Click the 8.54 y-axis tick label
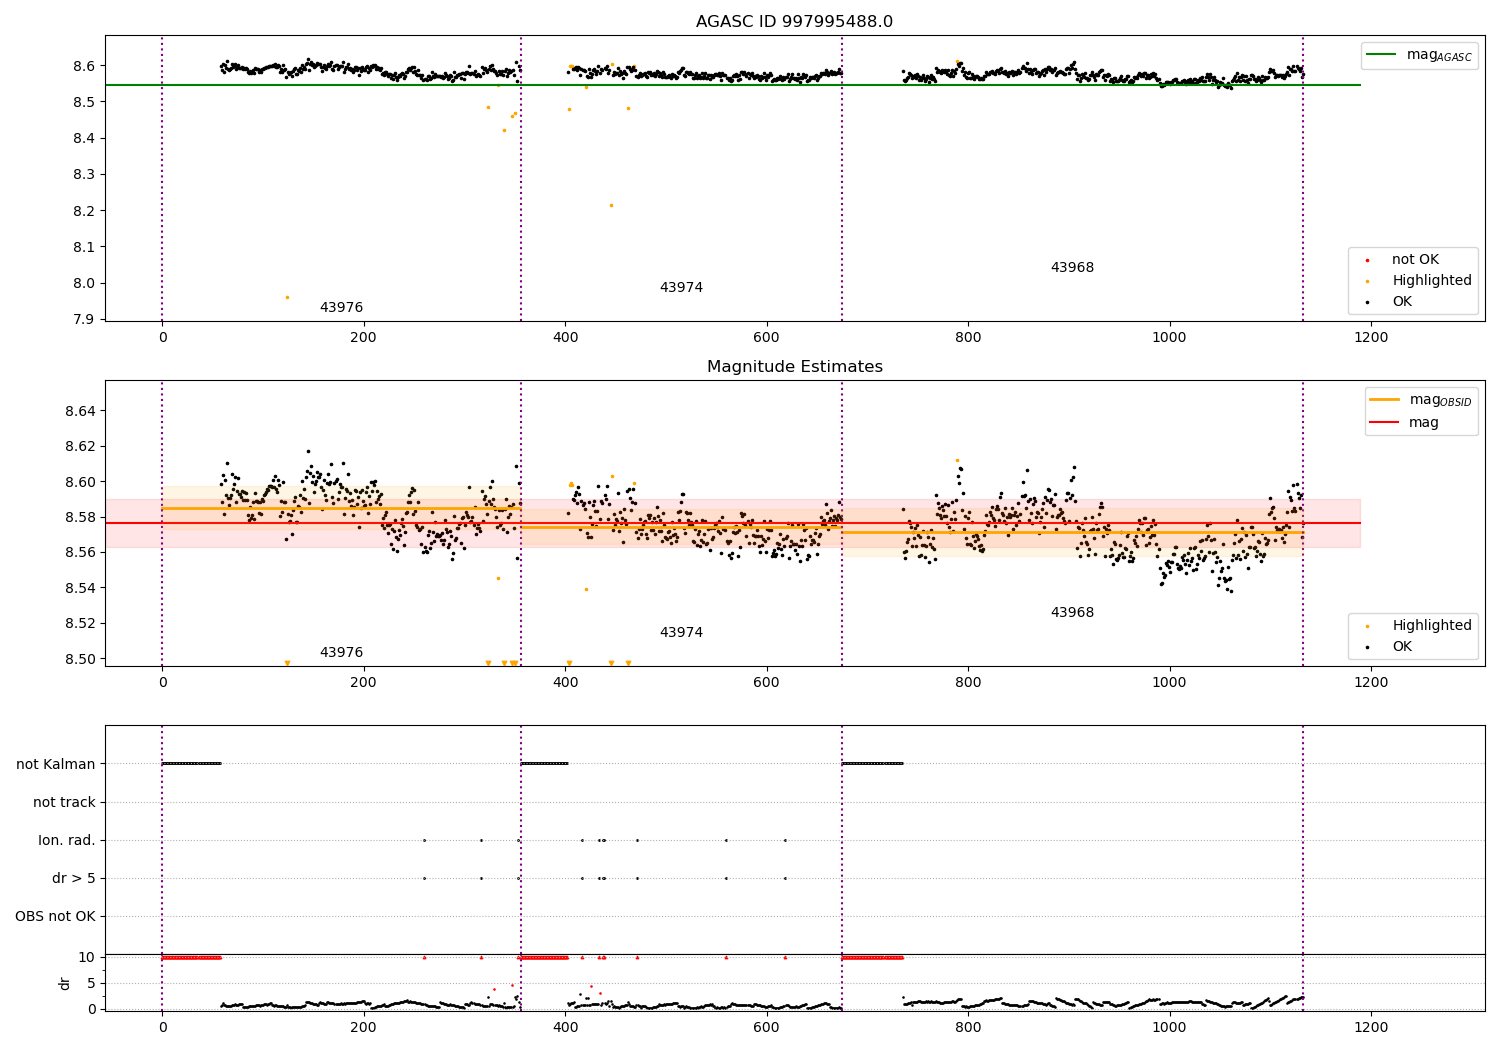Screen dimensions: 1500x1050 (x=80, y=588)
